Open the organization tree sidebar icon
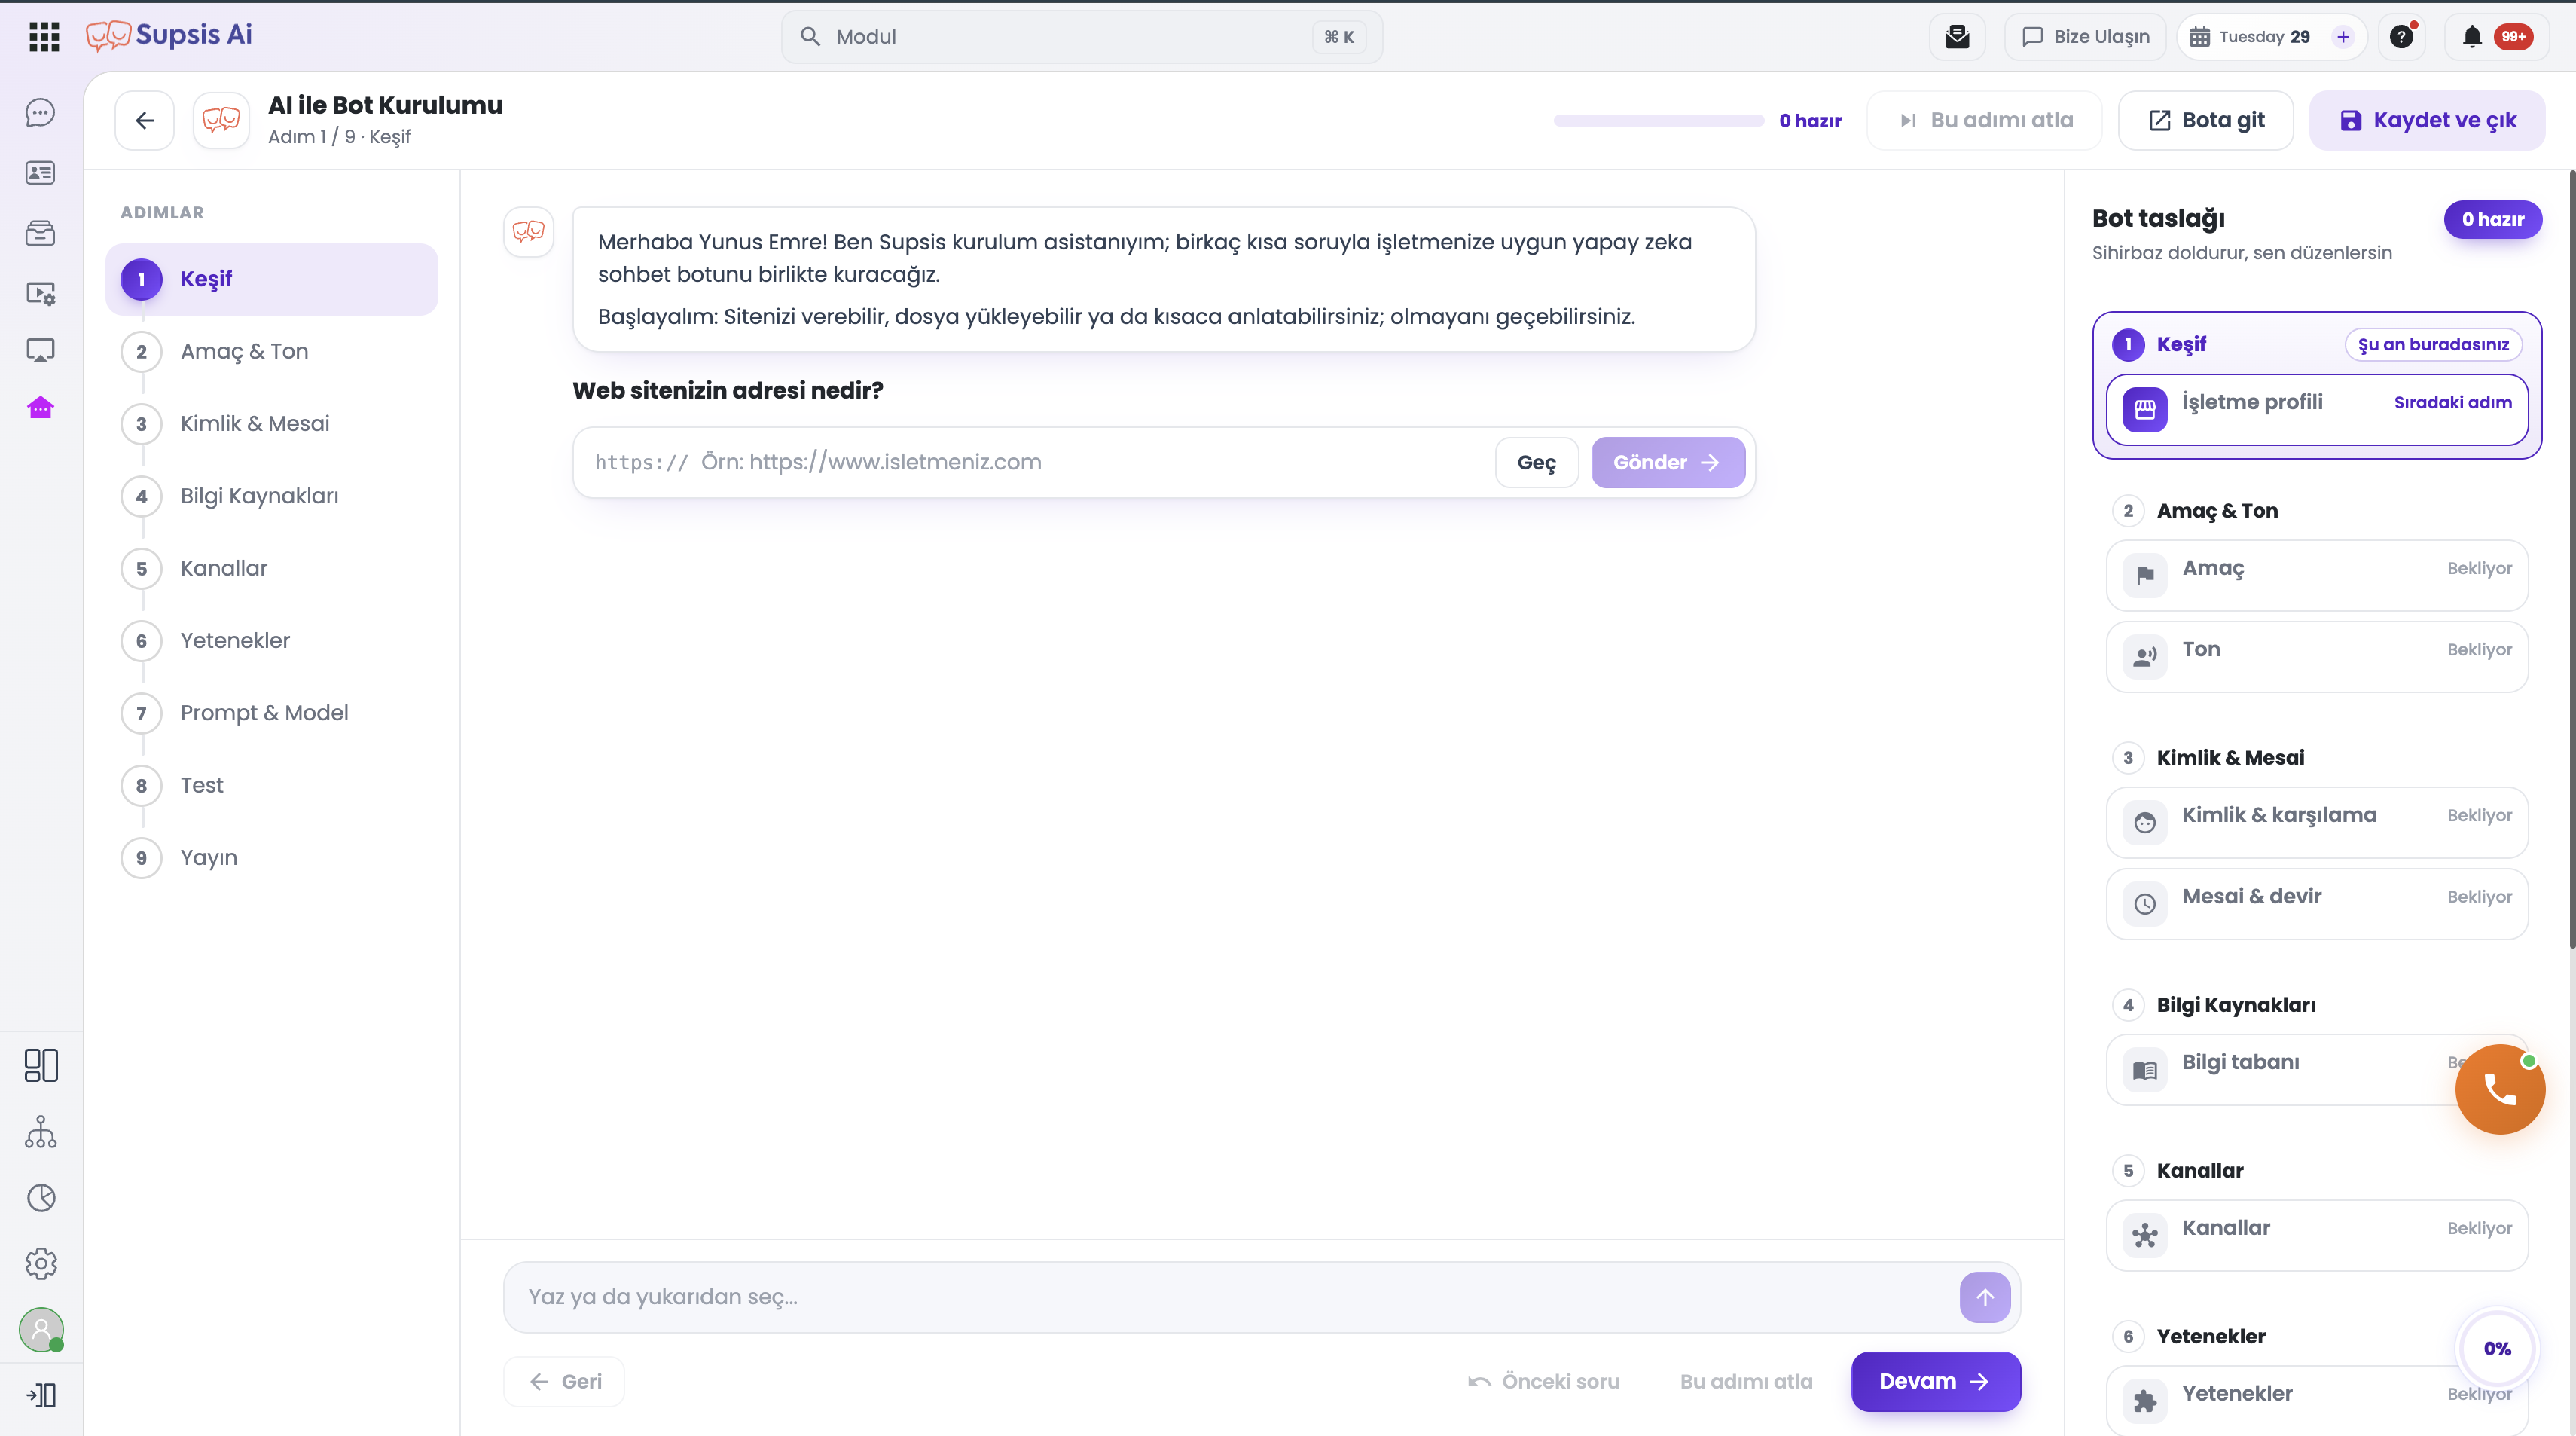This screenshot has height=1436, width=2576. tap(41, 1132)
